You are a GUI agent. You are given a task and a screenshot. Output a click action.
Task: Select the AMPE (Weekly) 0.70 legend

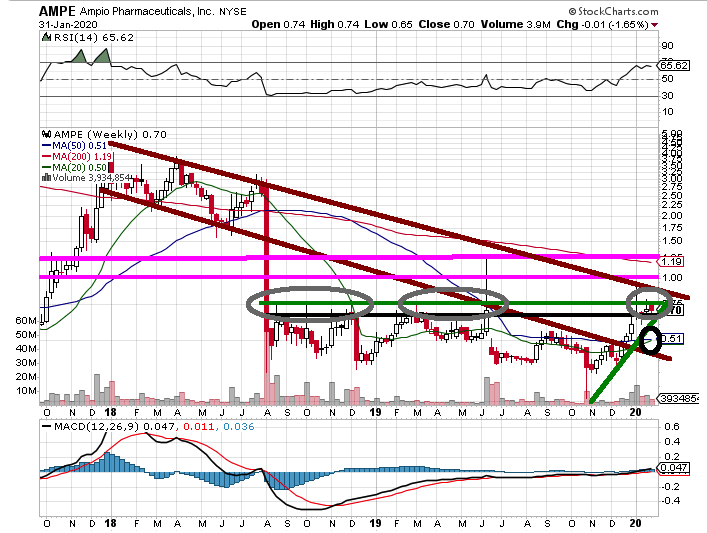(110, 134)
